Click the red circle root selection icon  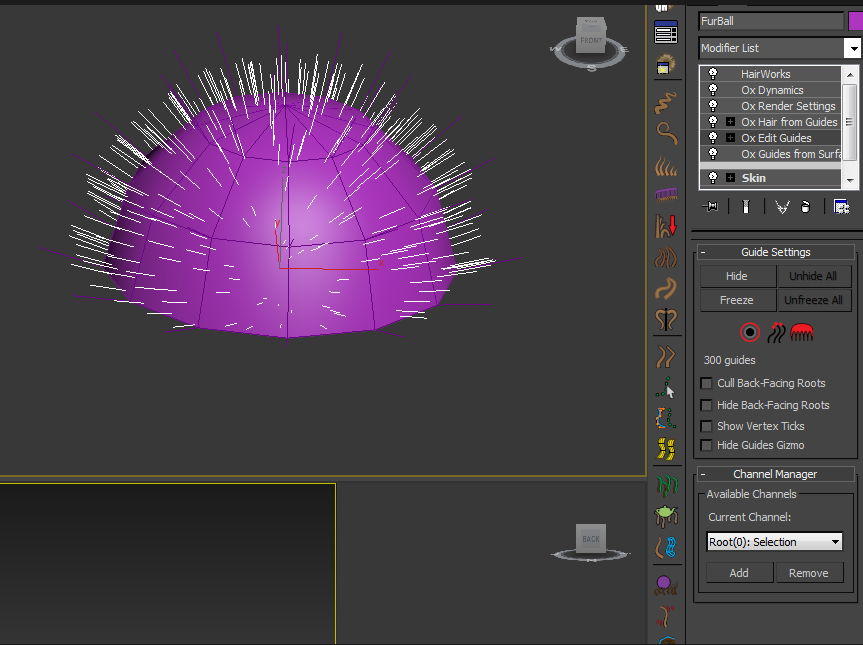(750, 332)
